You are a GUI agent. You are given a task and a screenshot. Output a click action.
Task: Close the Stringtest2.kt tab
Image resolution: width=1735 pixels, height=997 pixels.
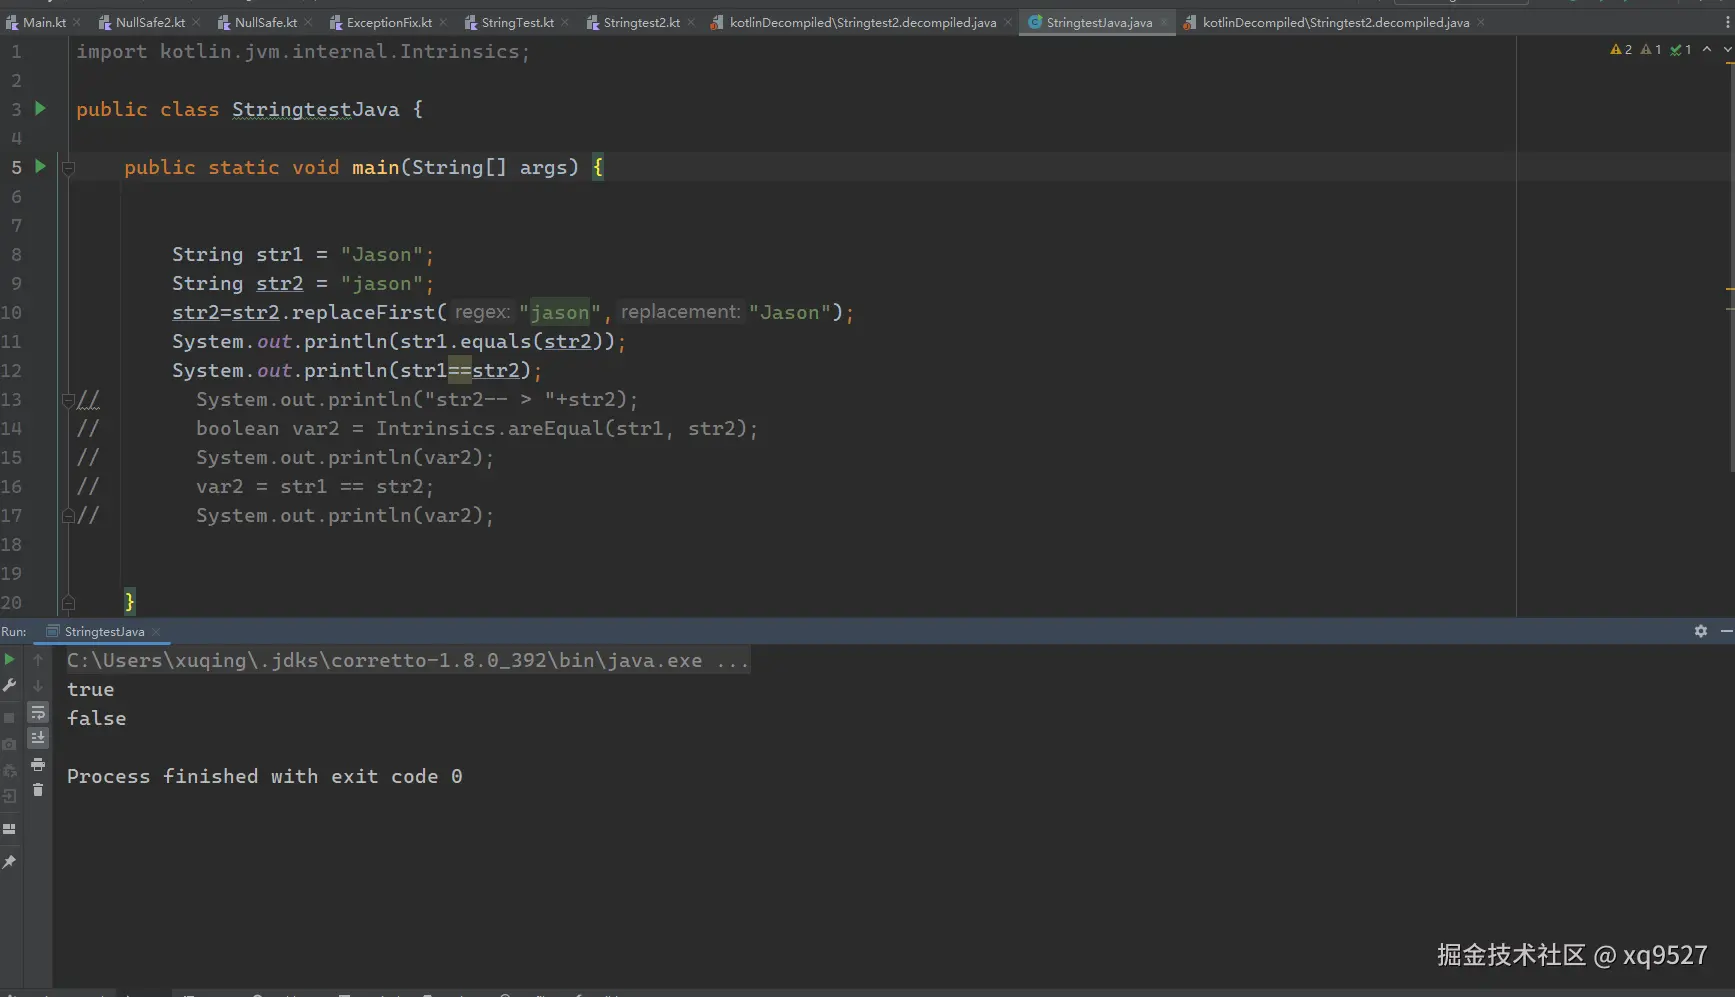pos(691,22)
